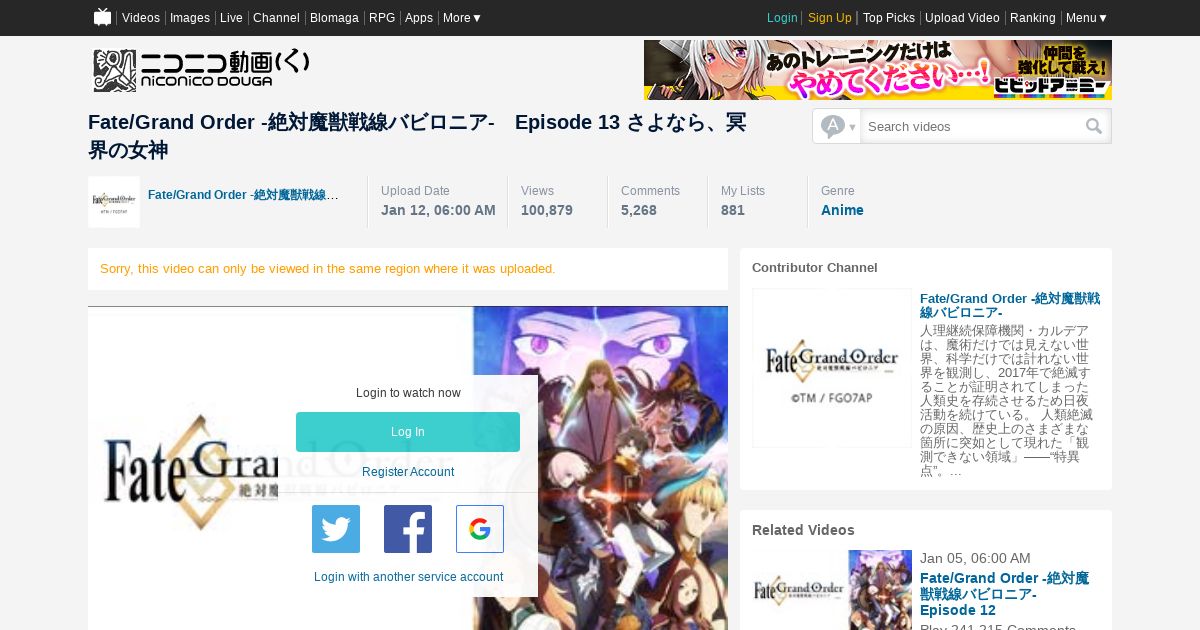The width and height of the screenshot is (1200, 630).
Task: Click the Related Videos heading
Action: (803, 530)
